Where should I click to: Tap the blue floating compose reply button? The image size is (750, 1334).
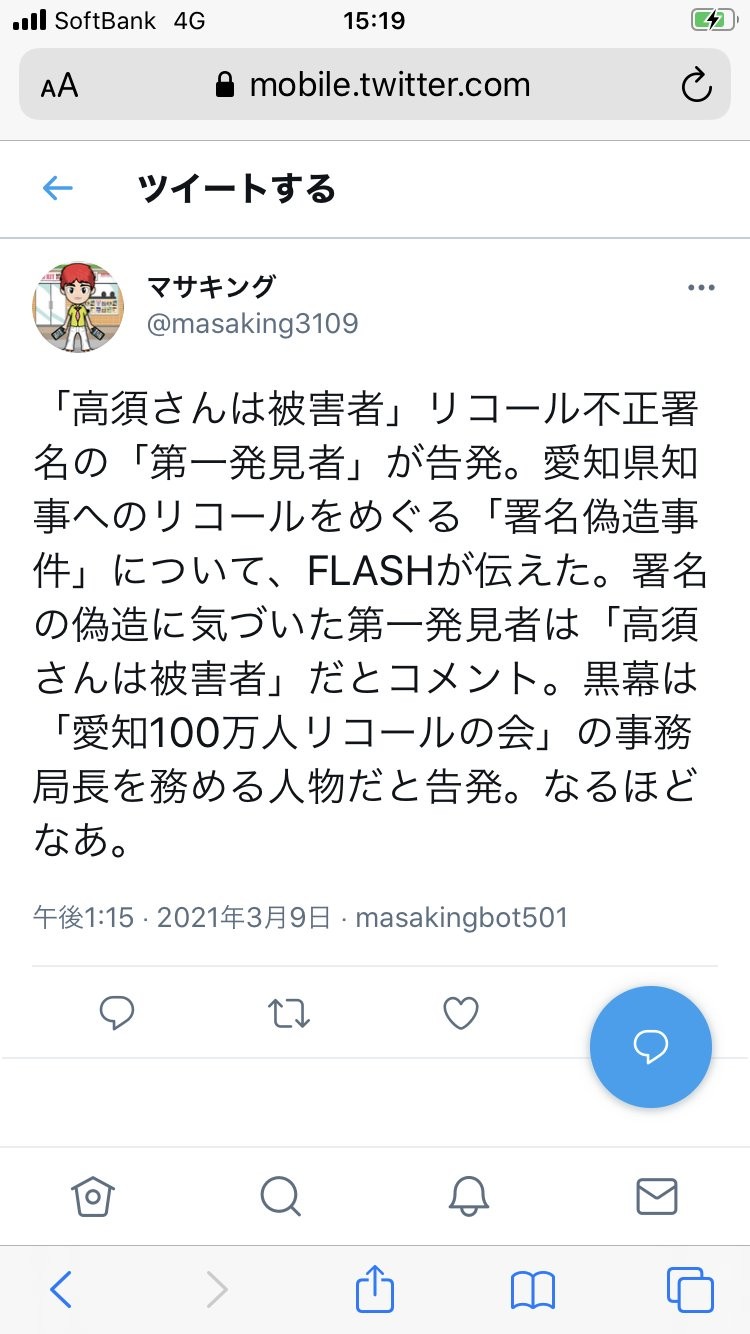coord(651,1047)
